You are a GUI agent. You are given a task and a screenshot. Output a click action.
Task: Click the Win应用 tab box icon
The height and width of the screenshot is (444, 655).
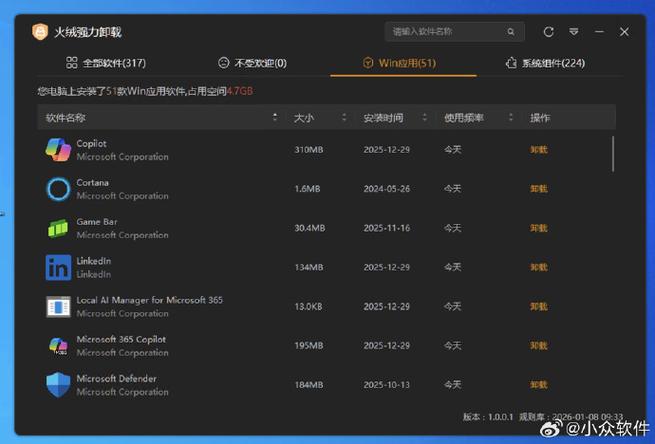tap(368, 63)
